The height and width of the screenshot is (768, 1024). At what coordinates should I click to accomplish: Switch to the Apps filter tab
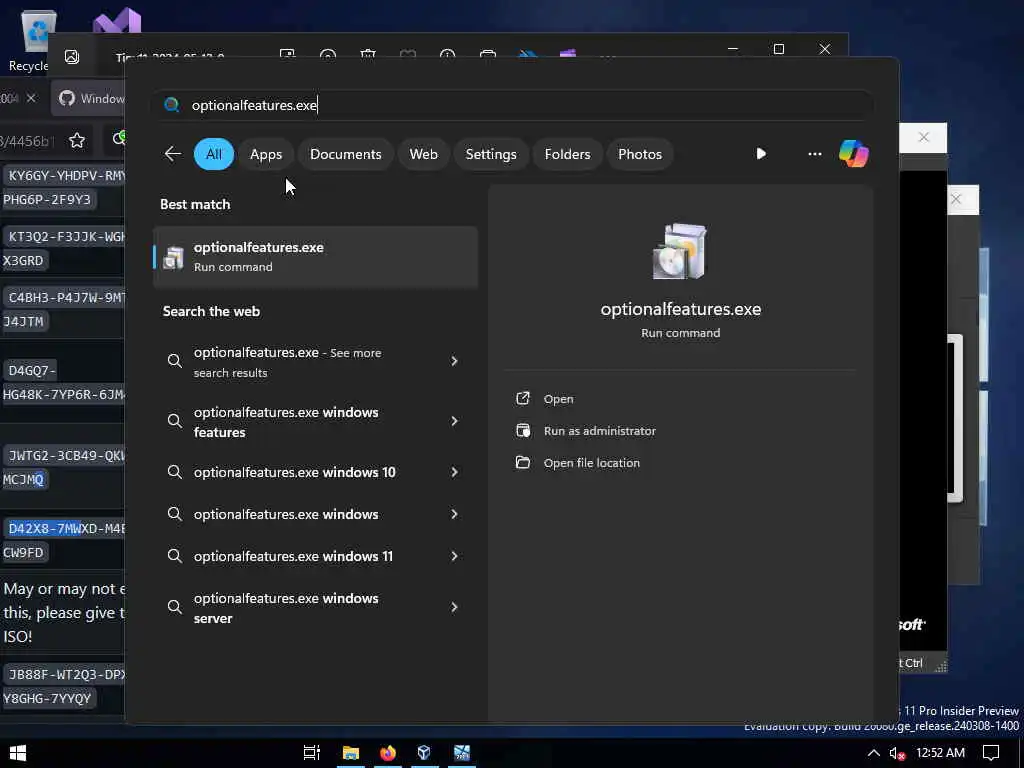pos(266,154)
